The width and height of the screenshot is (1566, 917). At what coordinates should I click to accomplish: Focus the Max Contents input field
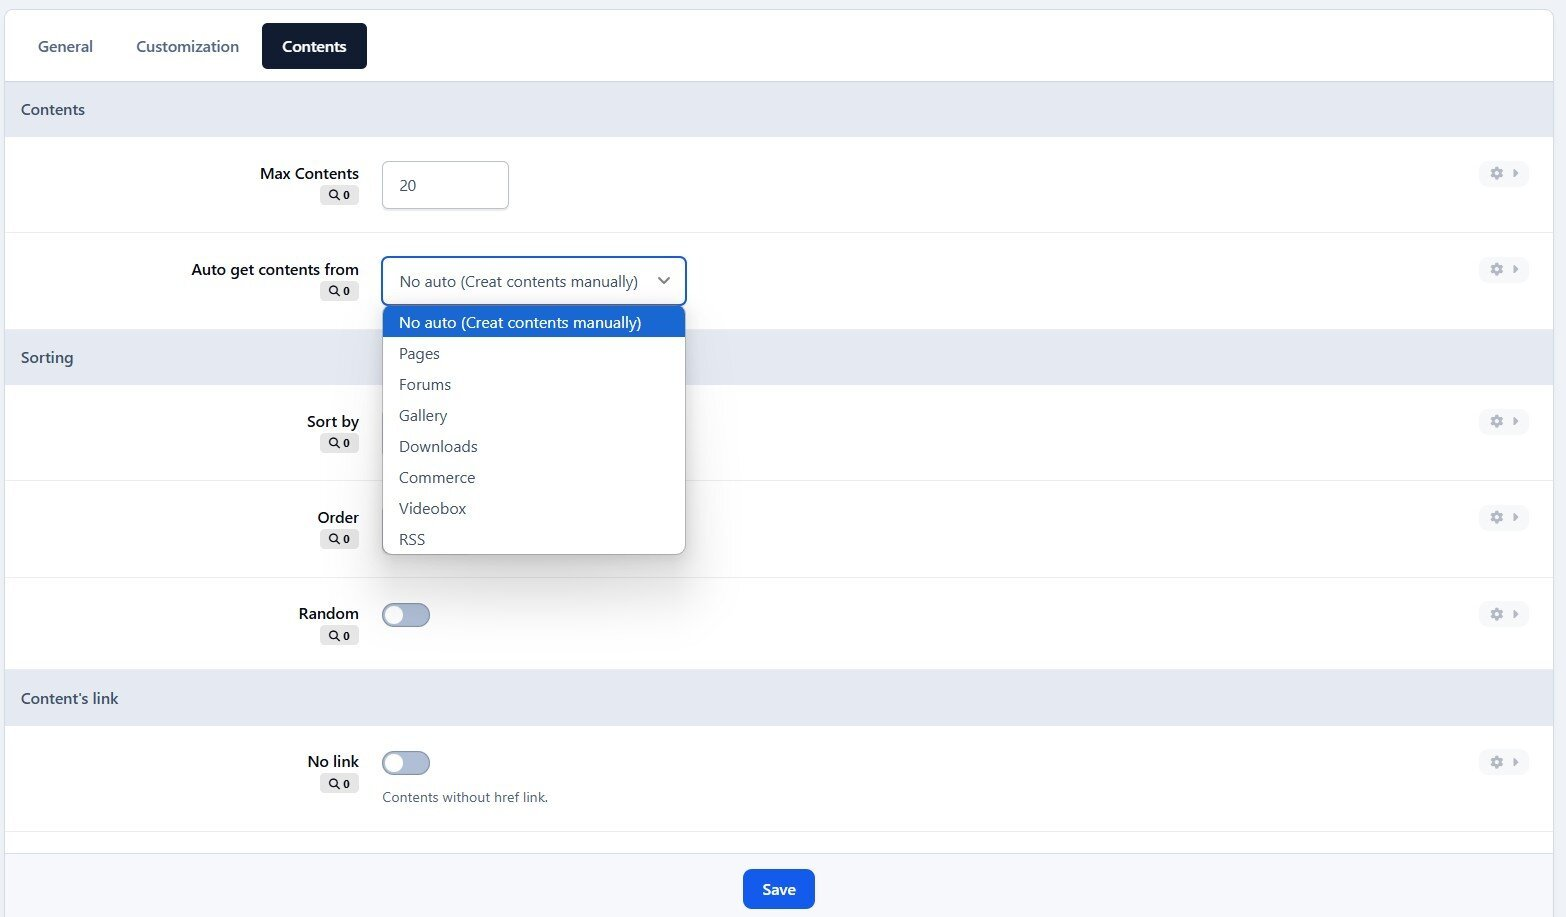[445, 185]
